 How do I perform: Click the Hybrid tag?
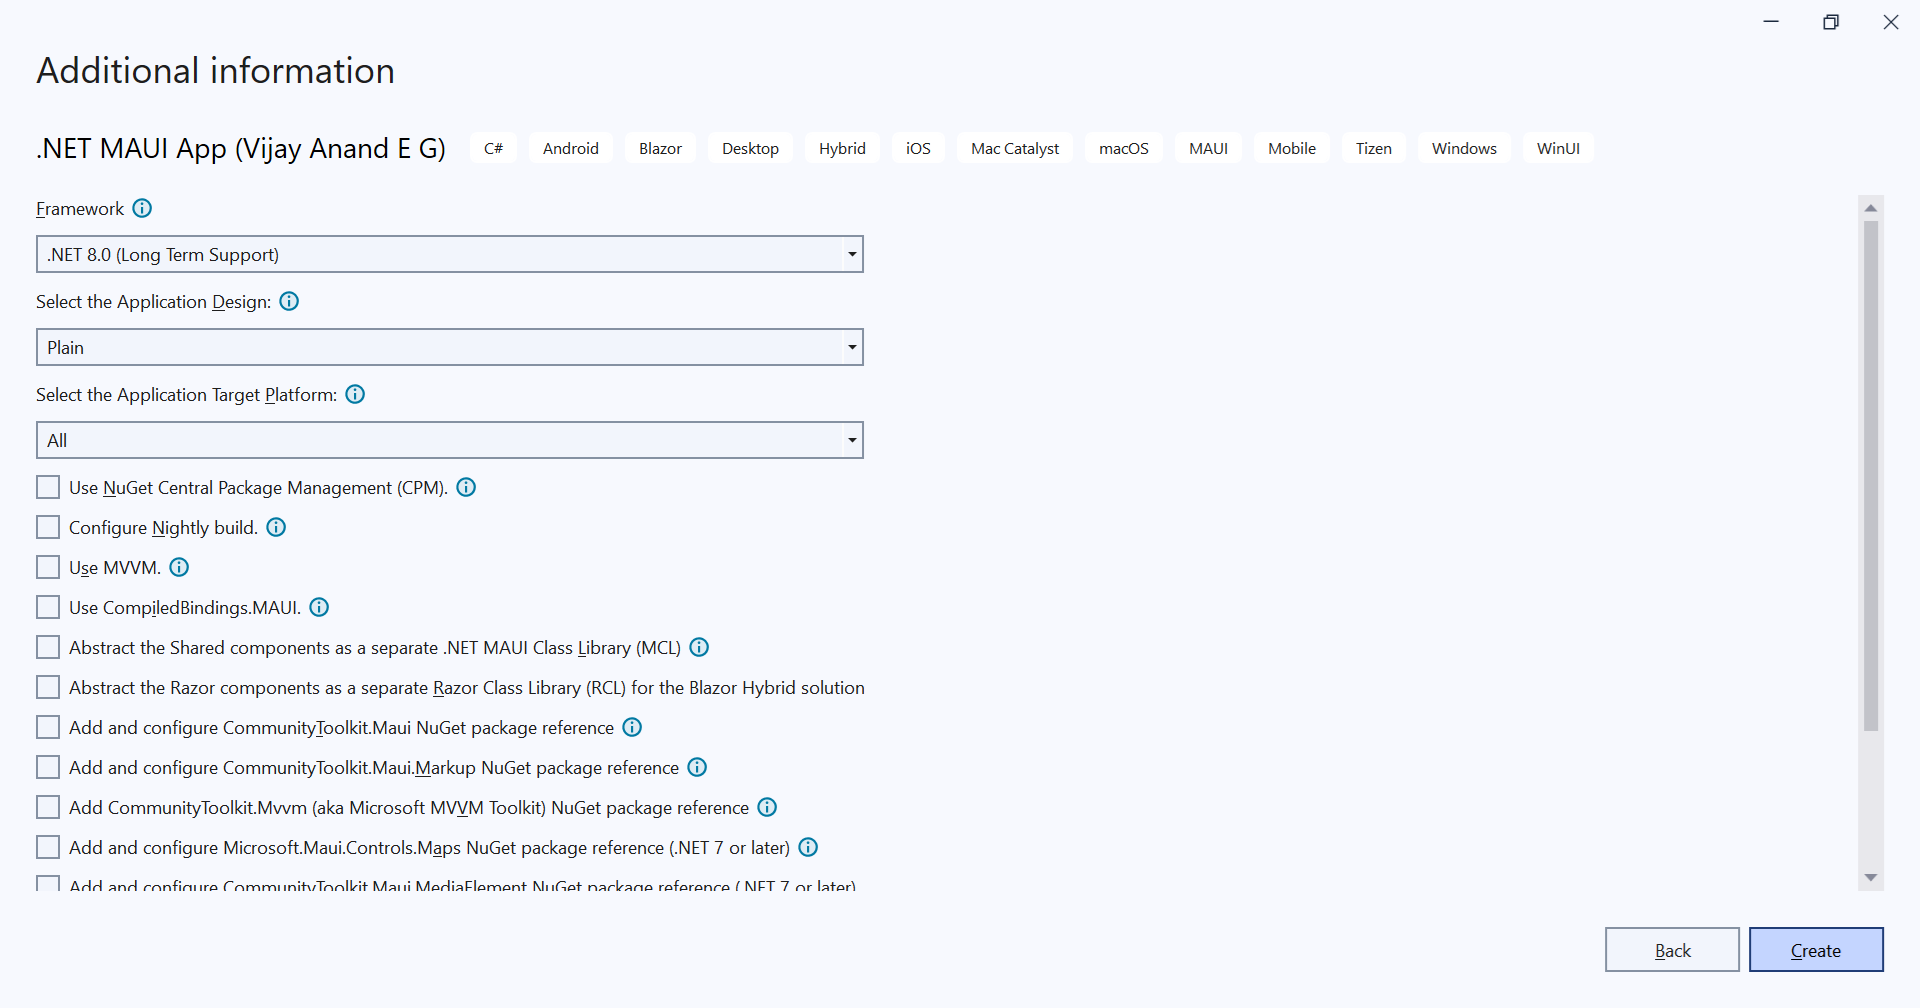coord(842,148)
